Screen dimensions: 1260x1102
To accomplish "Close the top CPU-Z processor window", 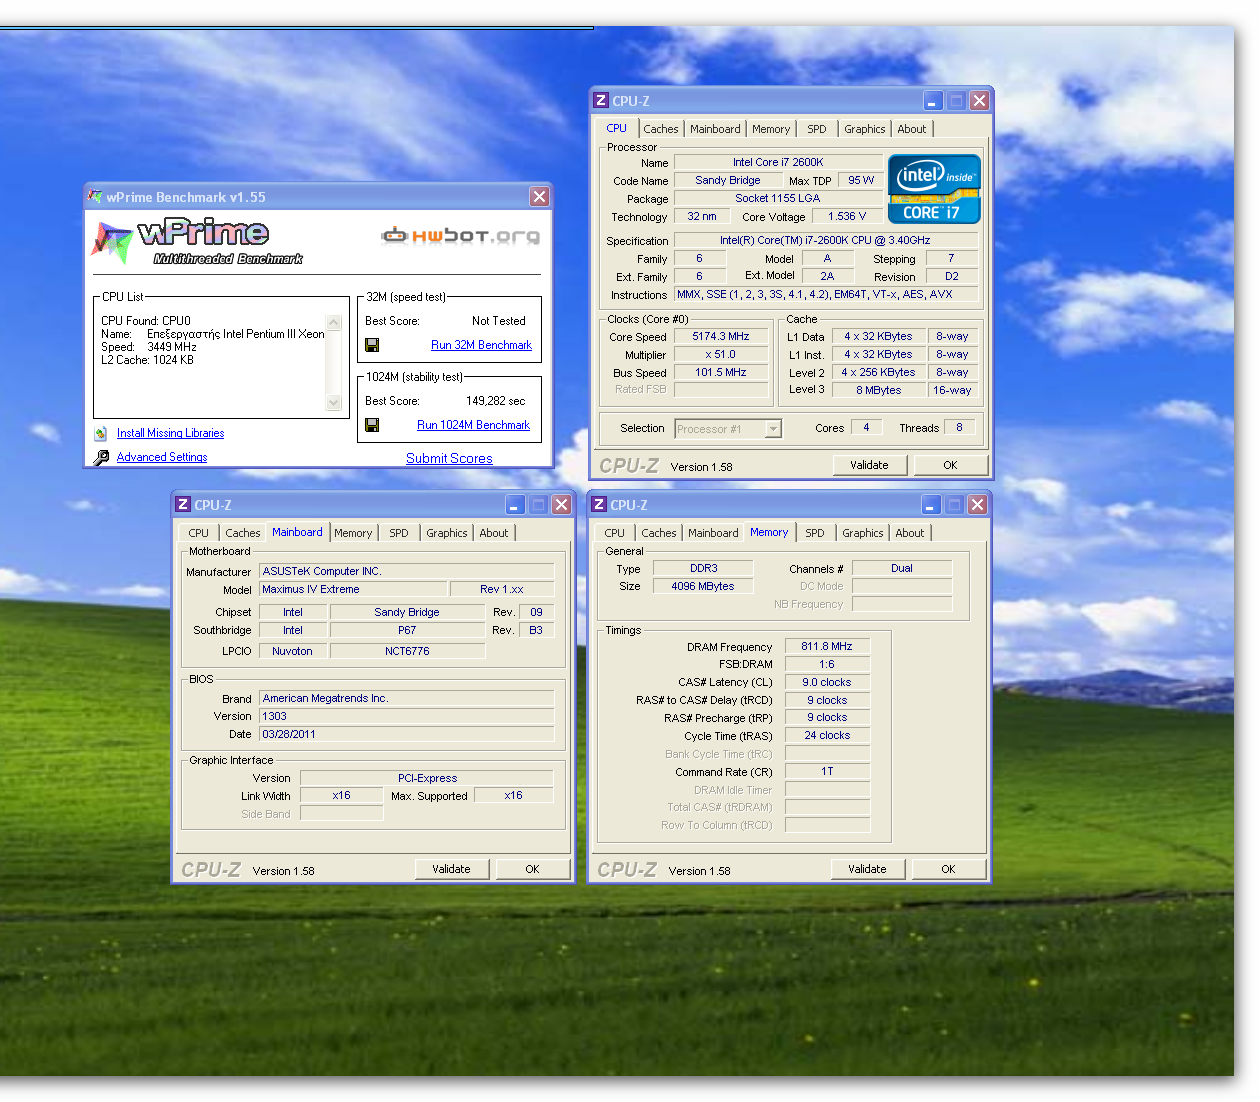I will tap(979, 100).
